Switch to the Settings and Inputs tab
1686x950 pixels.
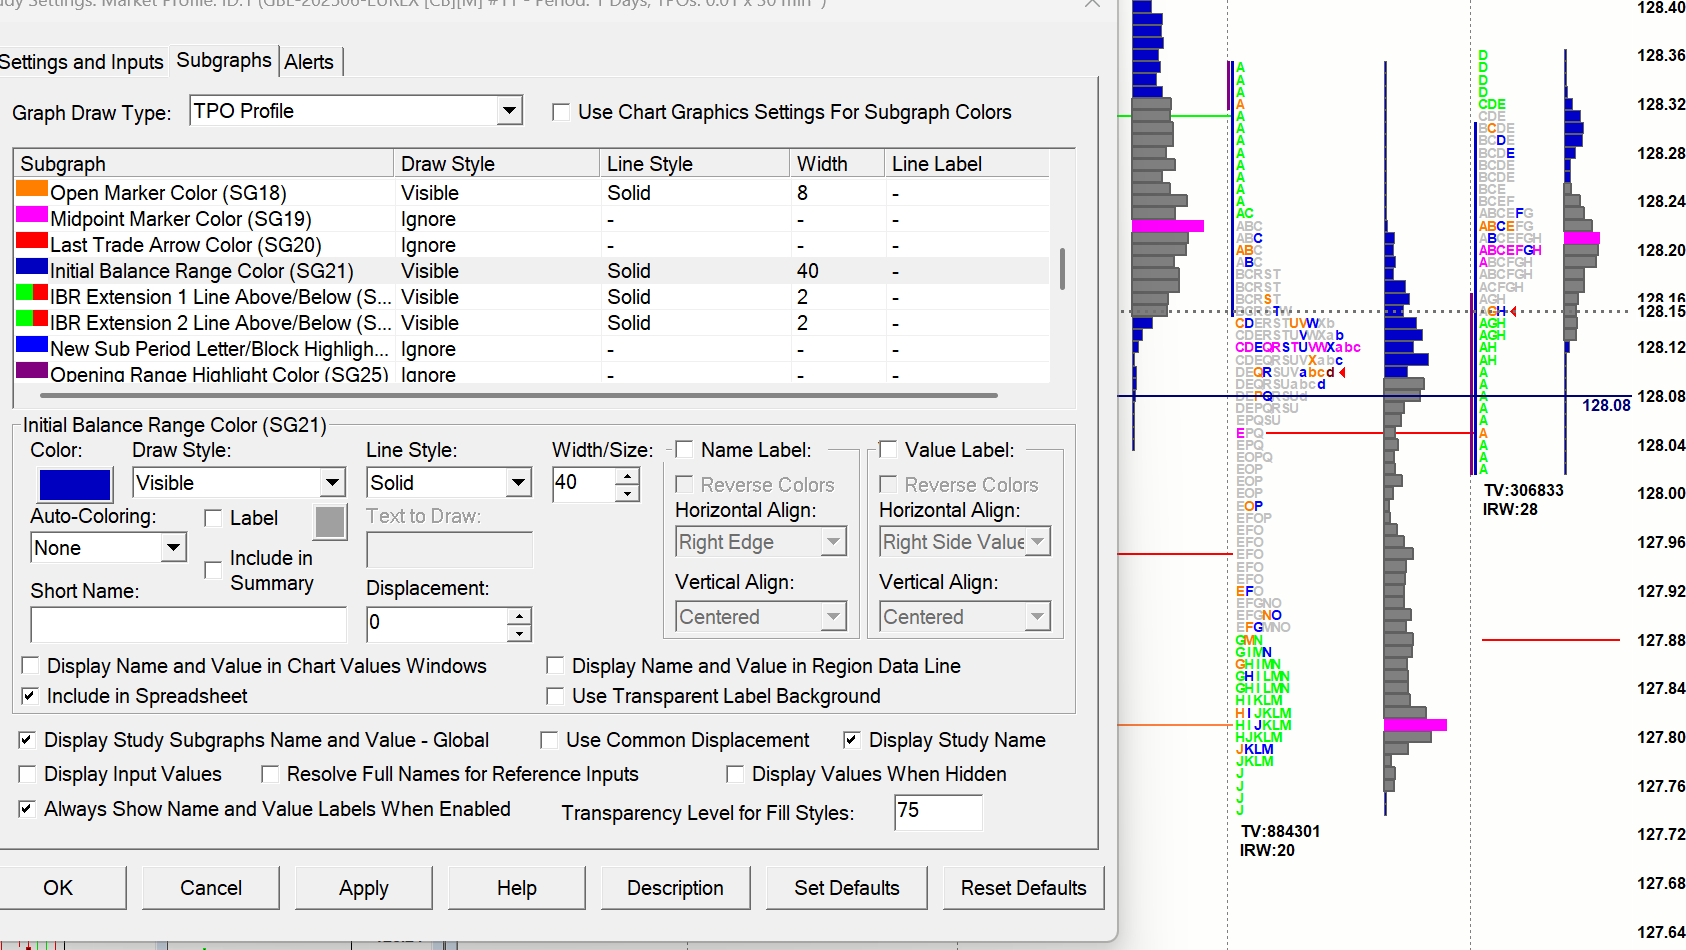click(x=81, y=62)
